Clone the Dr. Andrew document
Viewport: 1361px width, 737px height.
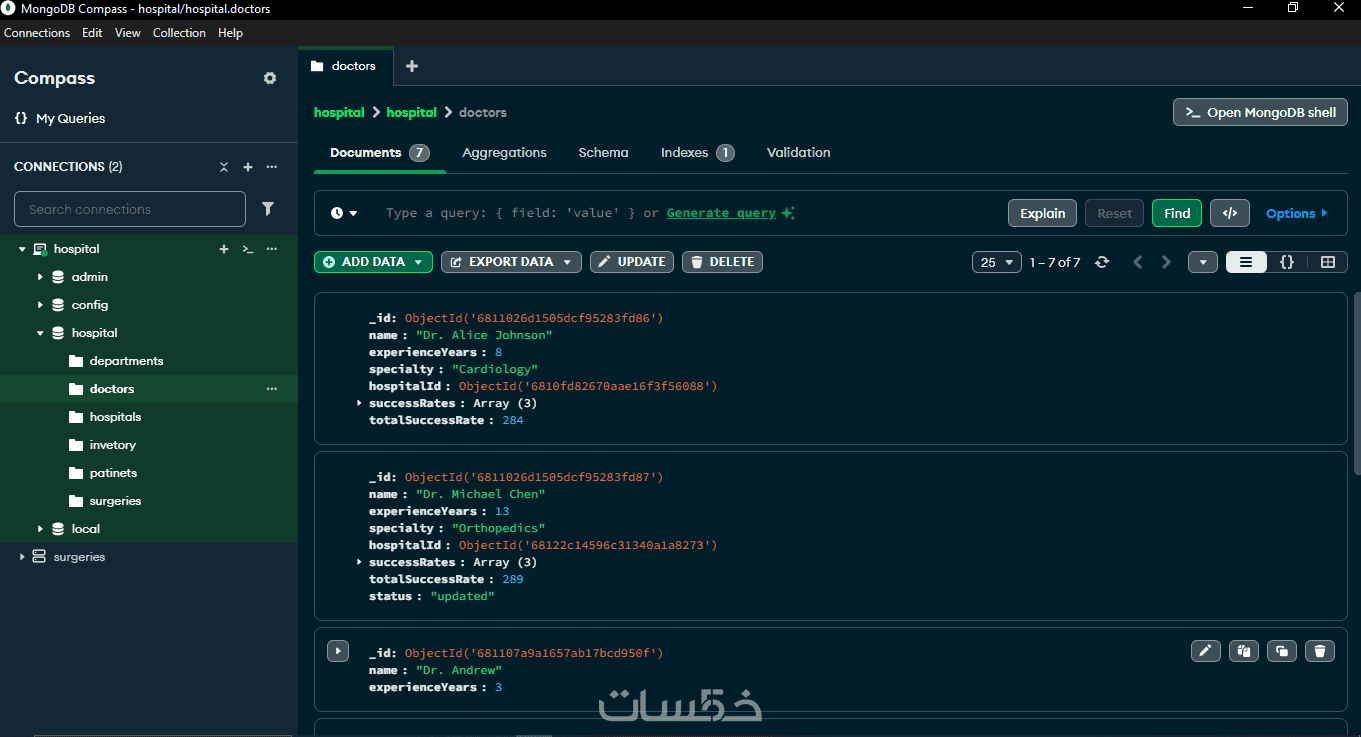tap(1282, 651)
